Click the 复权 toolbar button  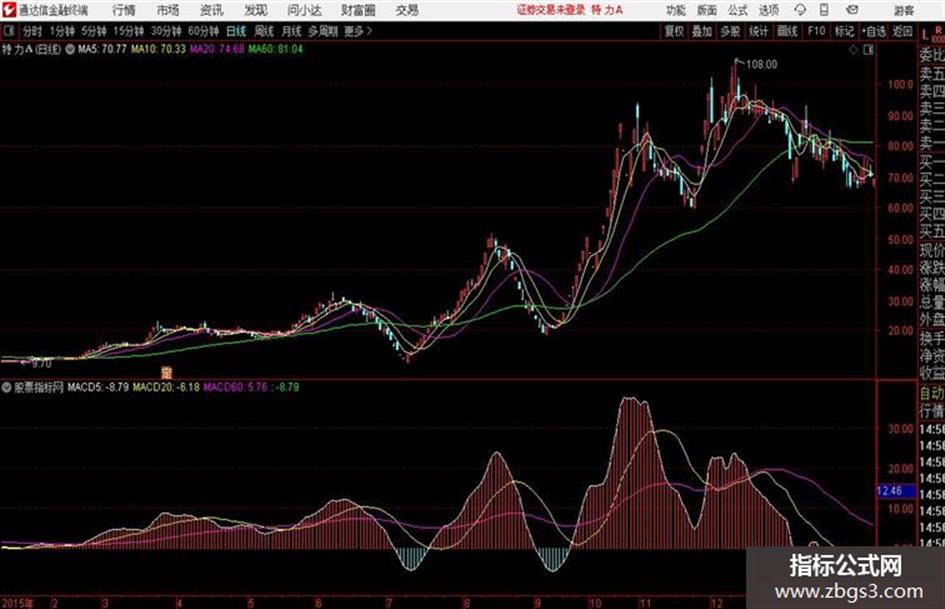(674, 31)
